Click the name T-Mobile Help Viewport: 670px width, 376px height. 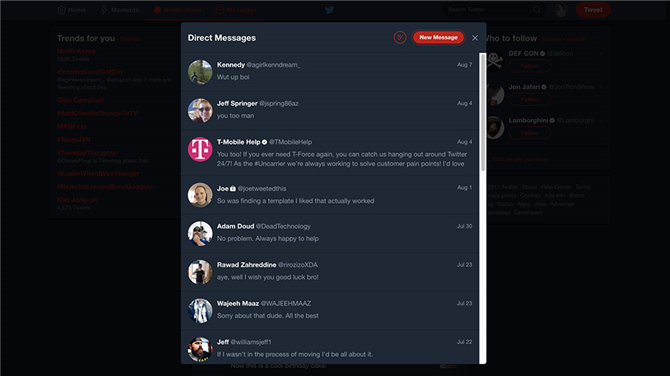[238, 142]
